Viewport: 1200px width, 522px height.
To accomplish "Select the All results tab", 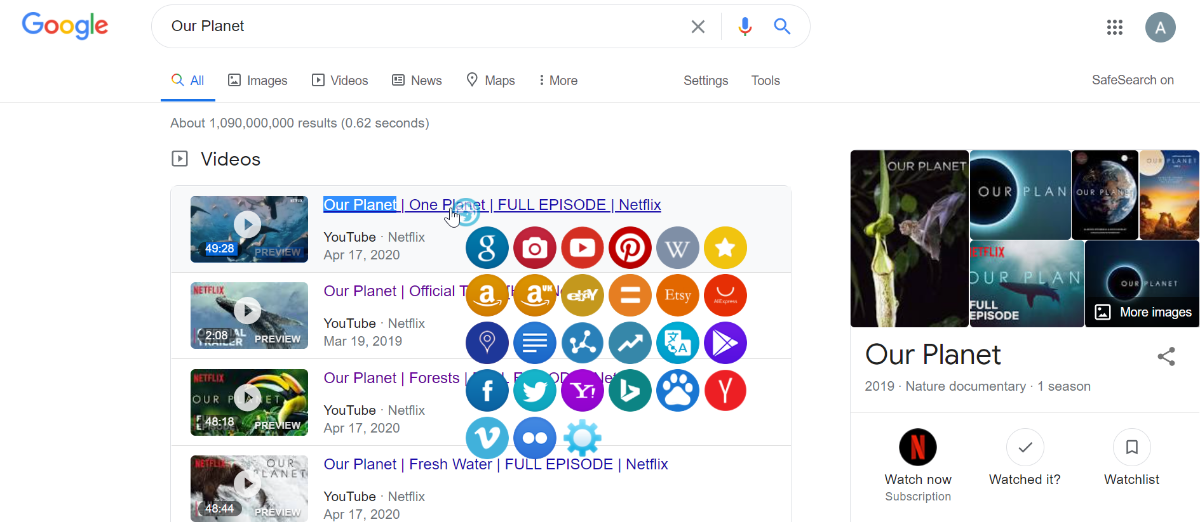I will (x=187, y=80).
